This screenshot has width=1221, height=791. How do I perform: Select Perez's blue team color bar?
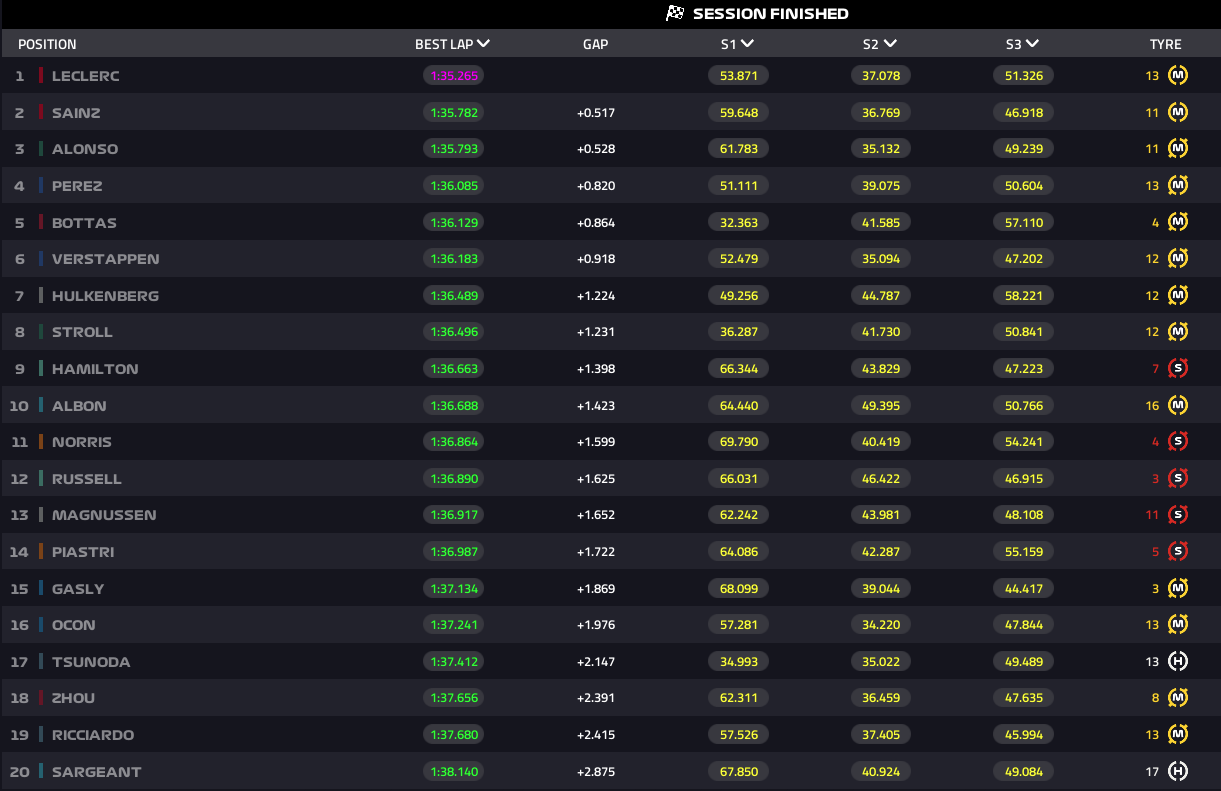tap(41, 186)
